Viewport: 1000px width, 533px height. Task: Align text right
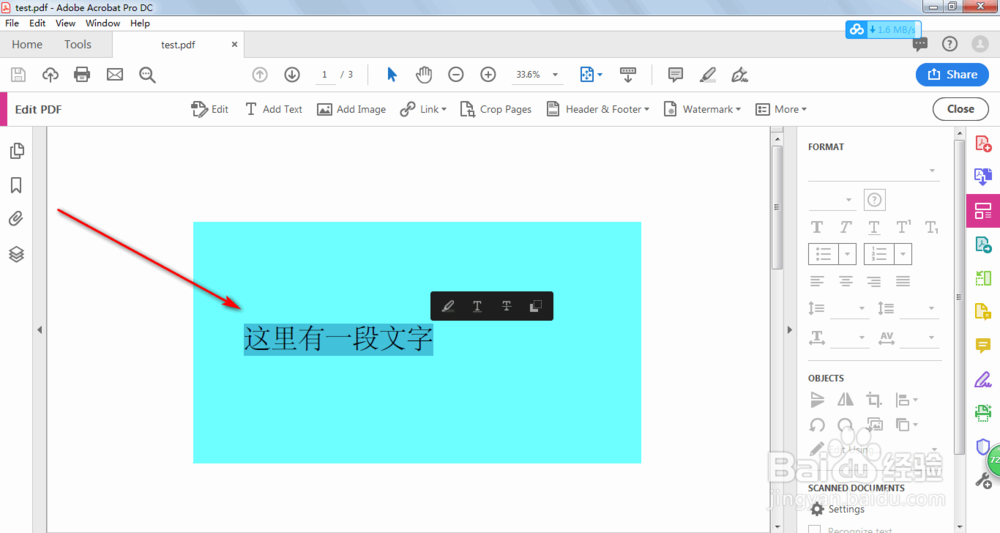tap(874, 281)
